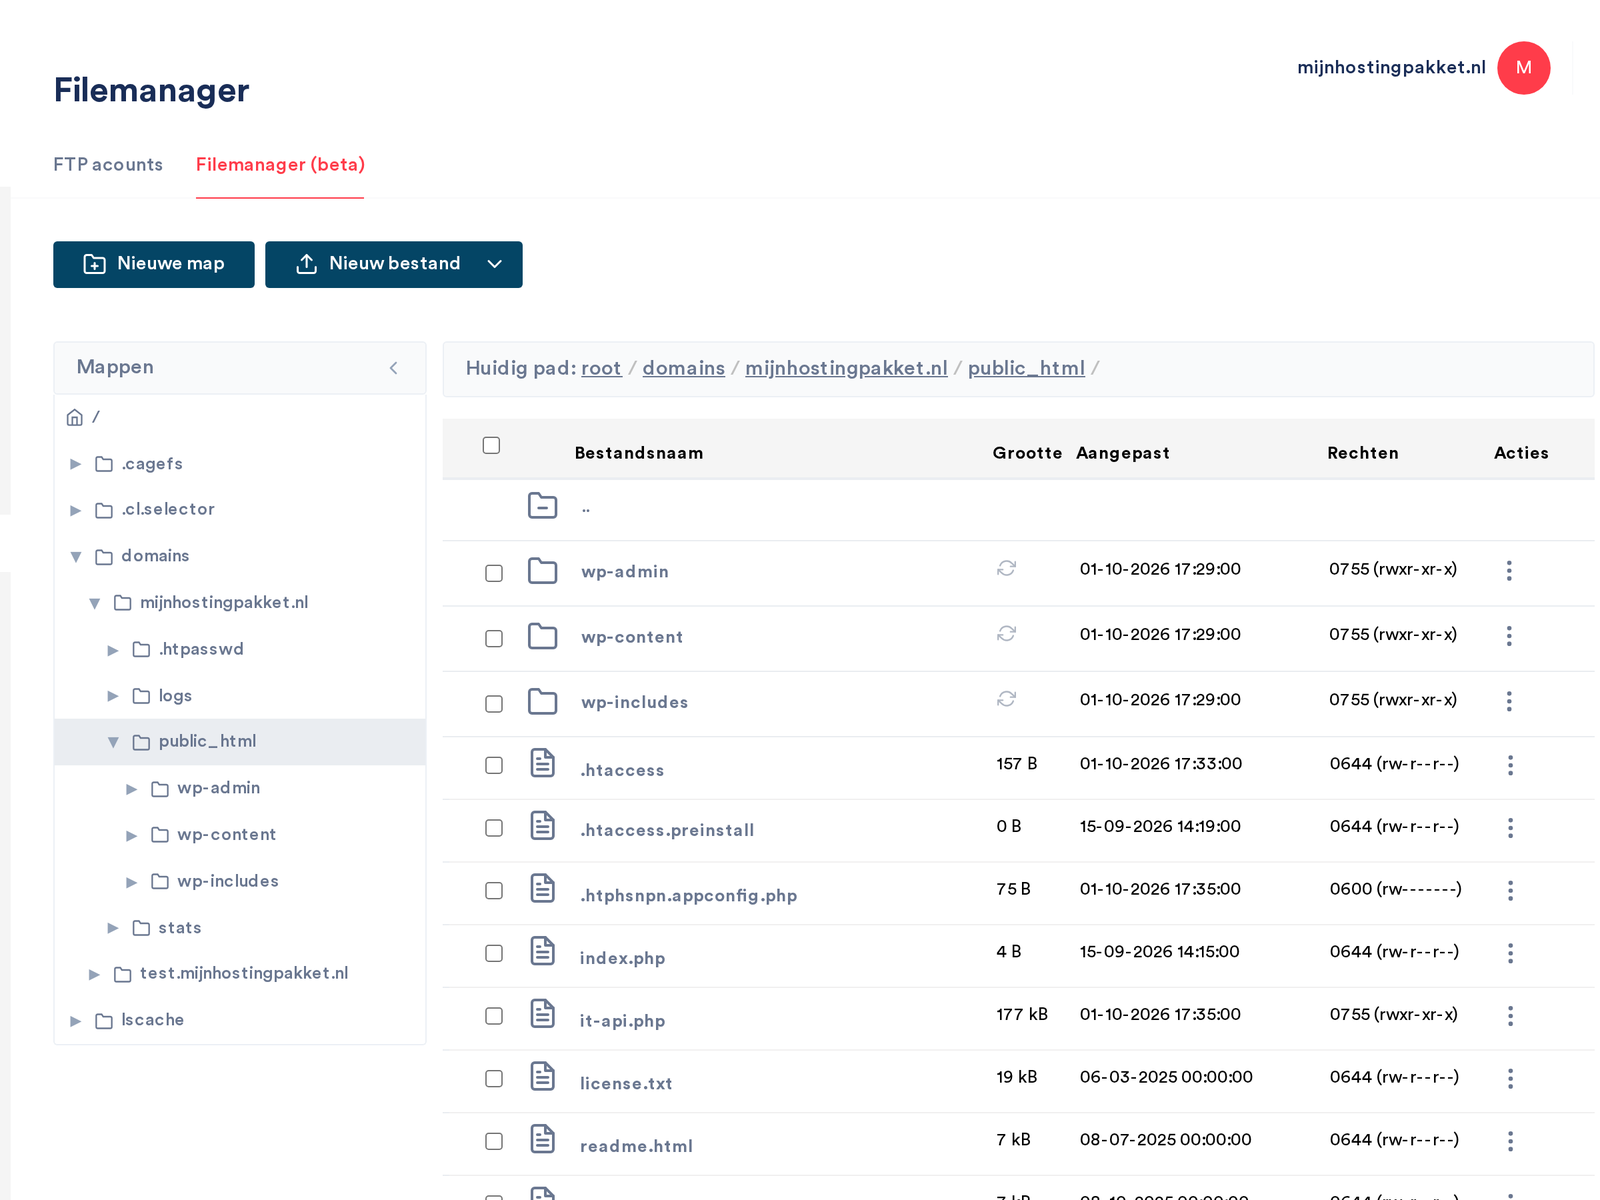Click the license.txt file icon

[x=542, y=1076]
